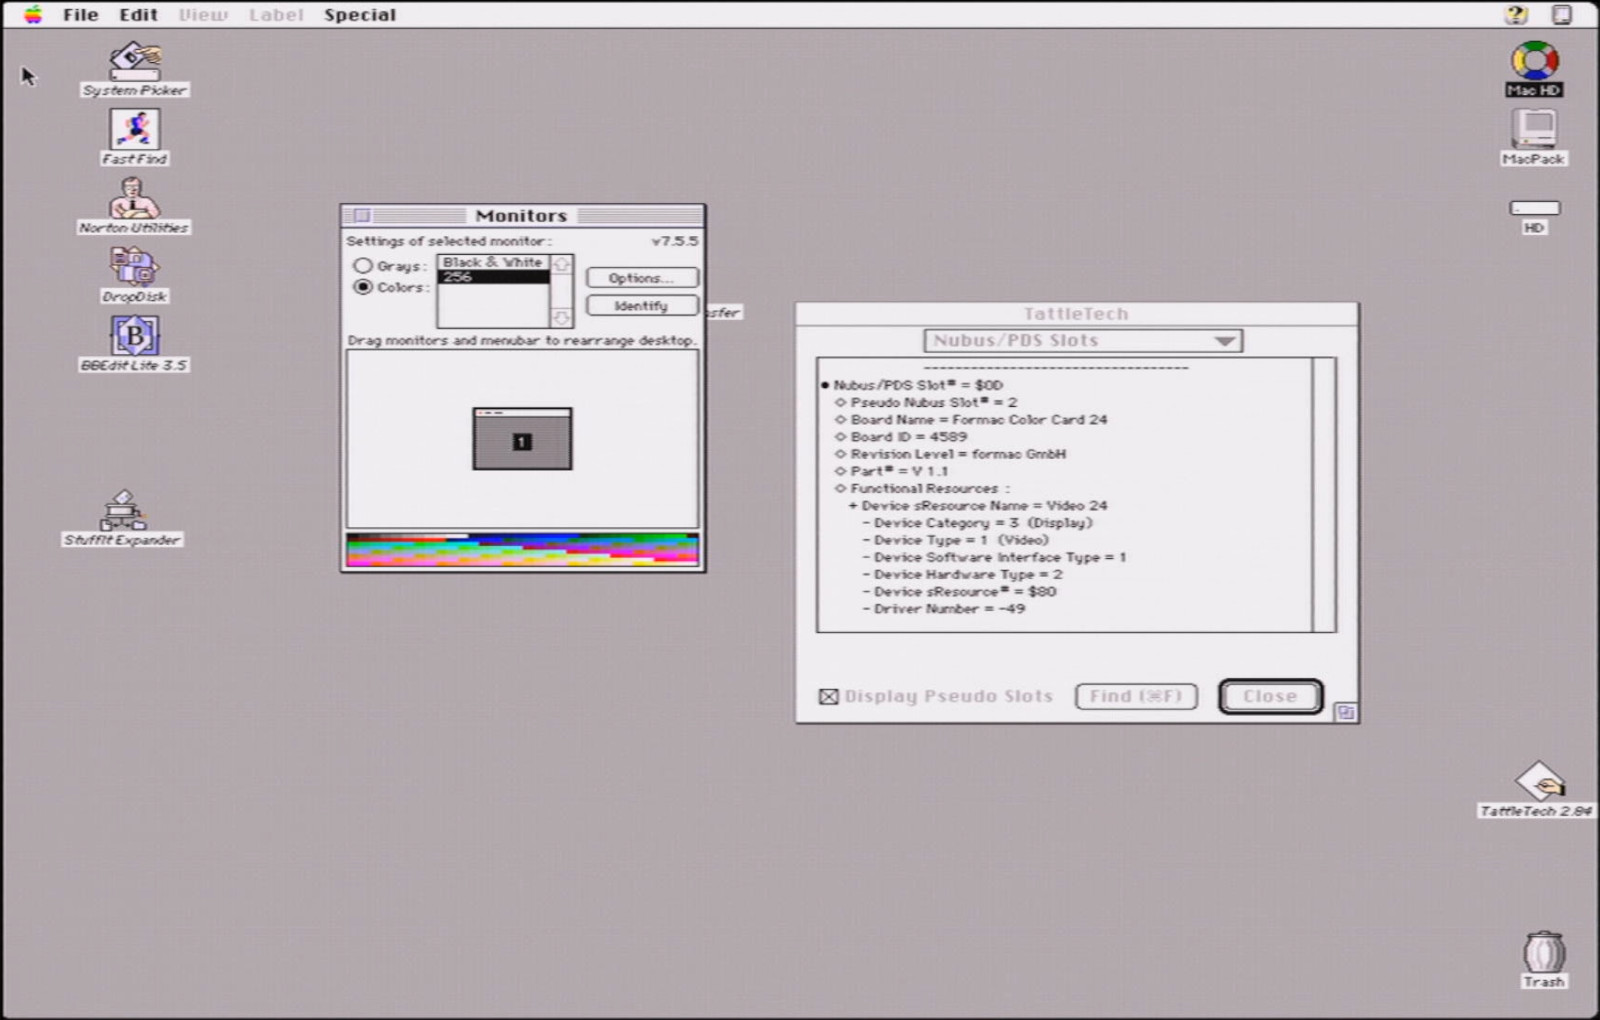Click the Device Software Interface Type row
The width and height of the screenshot is (1600, 1020).
[994, 557]
